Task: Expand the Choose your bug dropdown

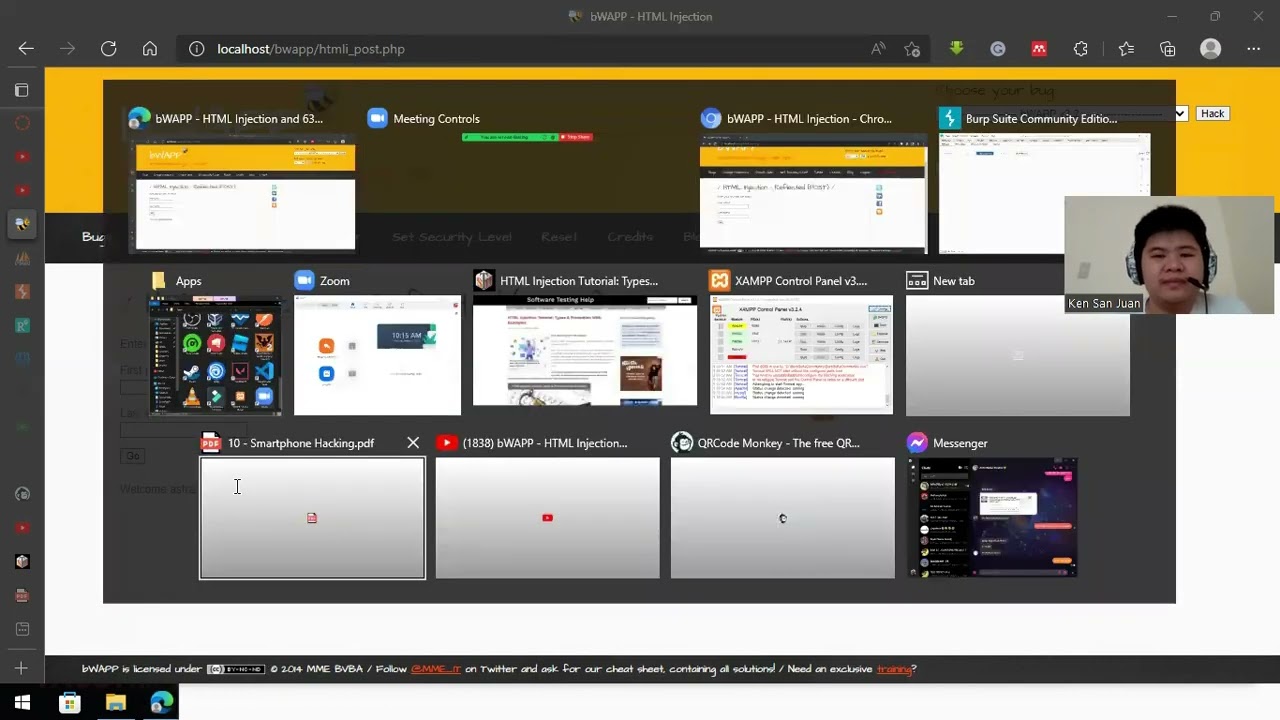Action: (1180, 113)
